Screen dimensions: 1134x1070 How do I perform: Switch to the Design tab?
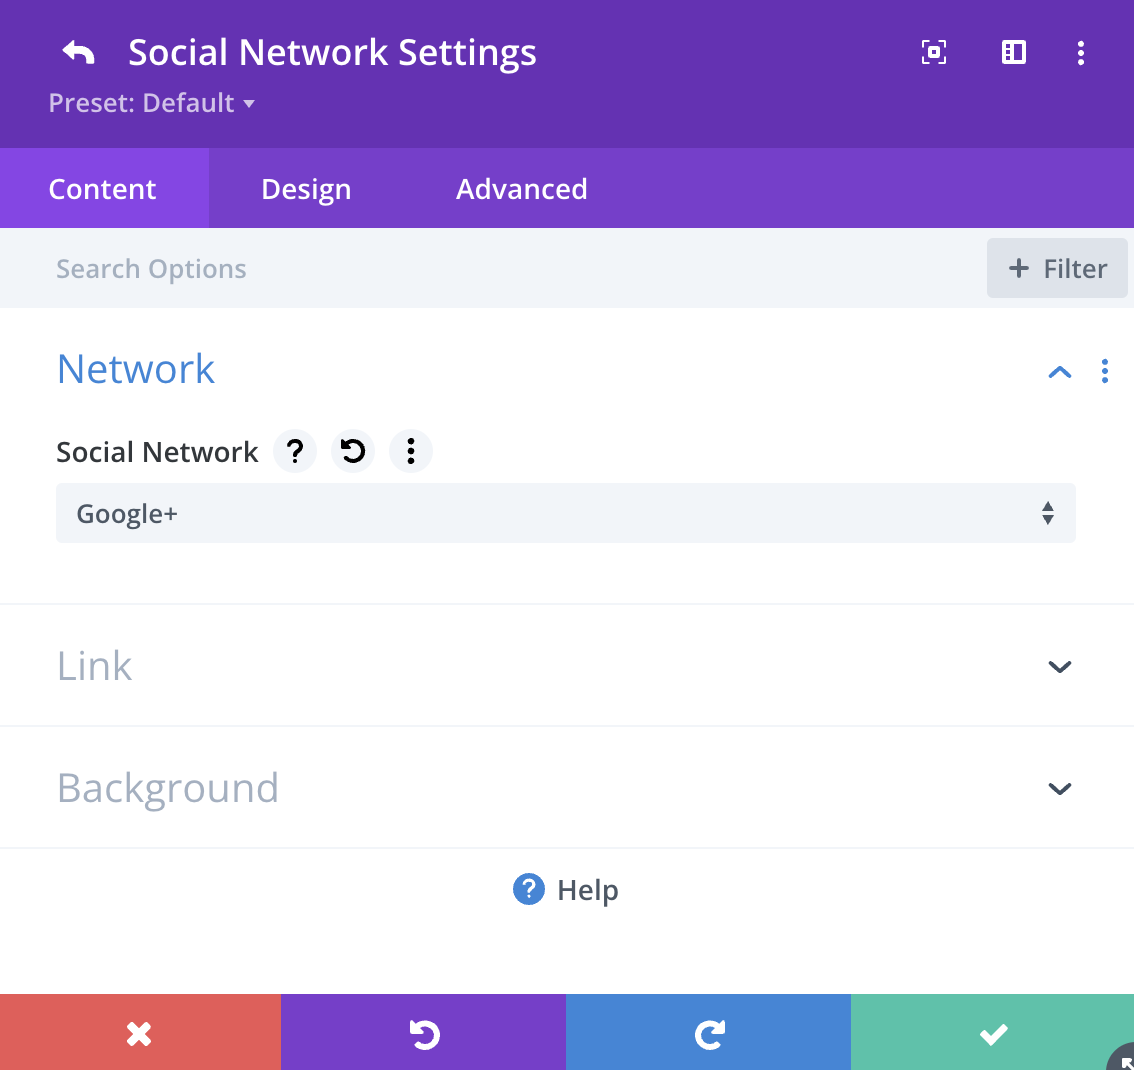click(306, 189)
